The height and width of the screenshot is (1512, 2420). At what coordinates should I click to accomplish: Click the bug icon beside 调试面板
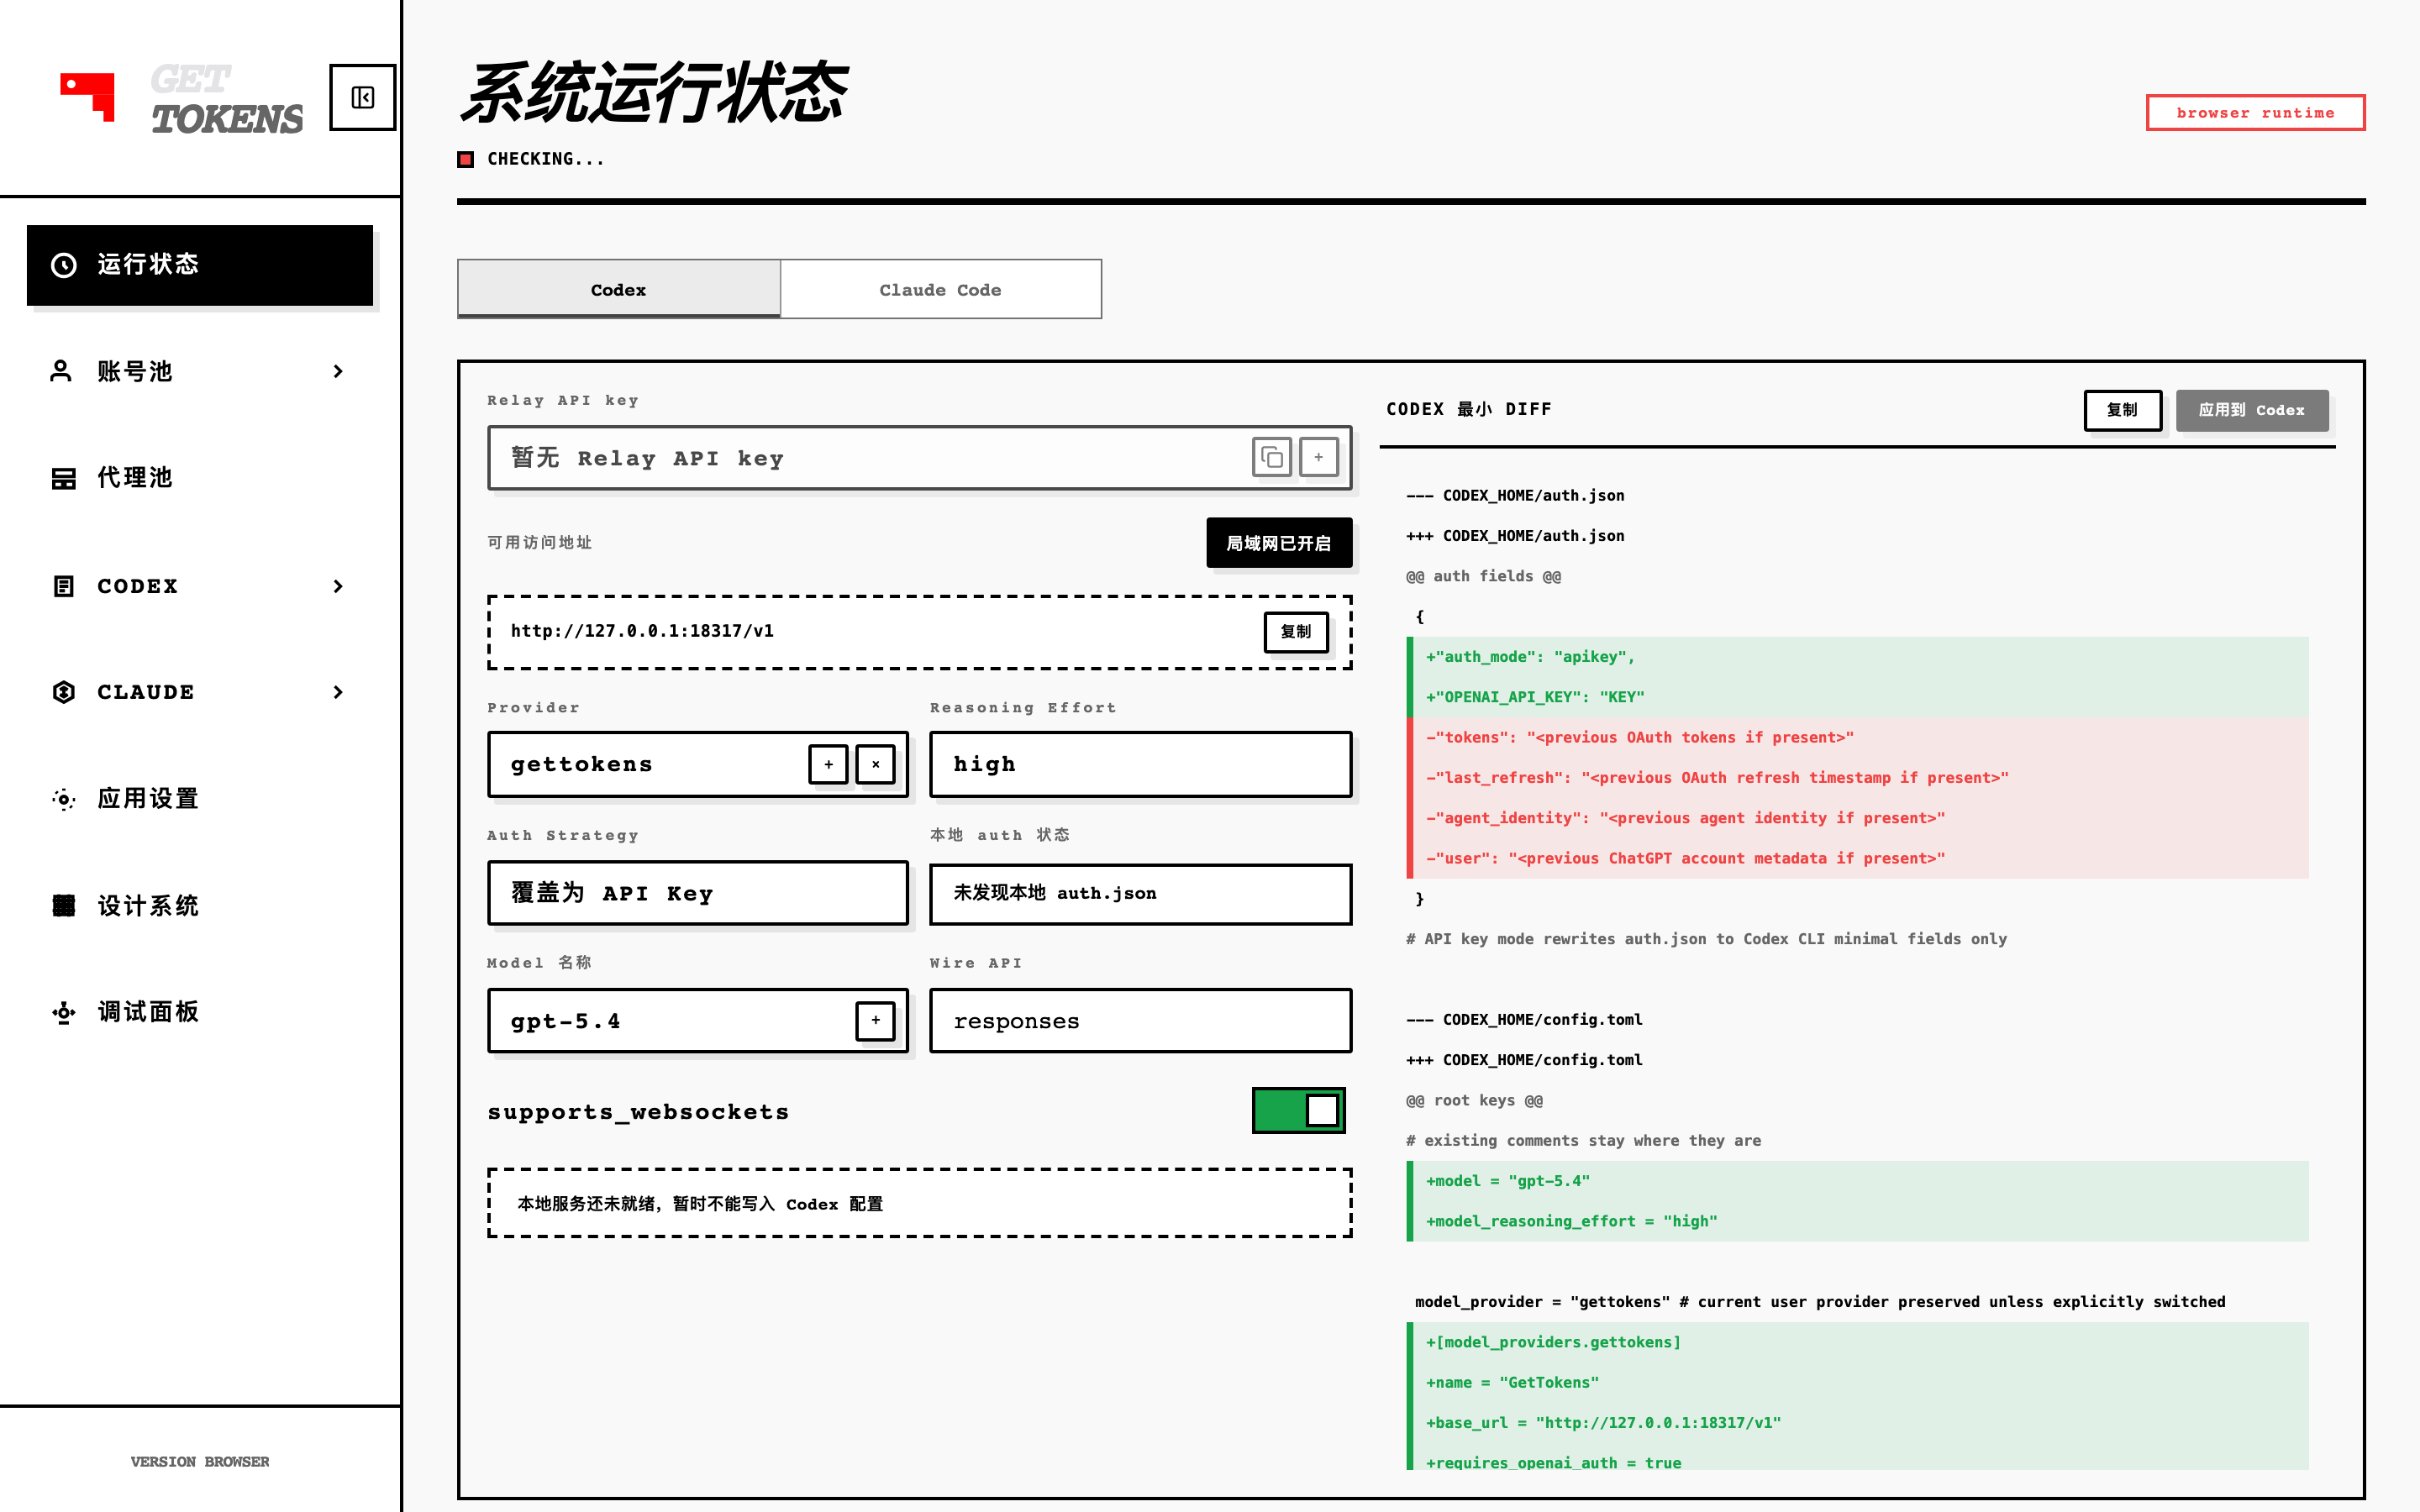(64, 1012)
